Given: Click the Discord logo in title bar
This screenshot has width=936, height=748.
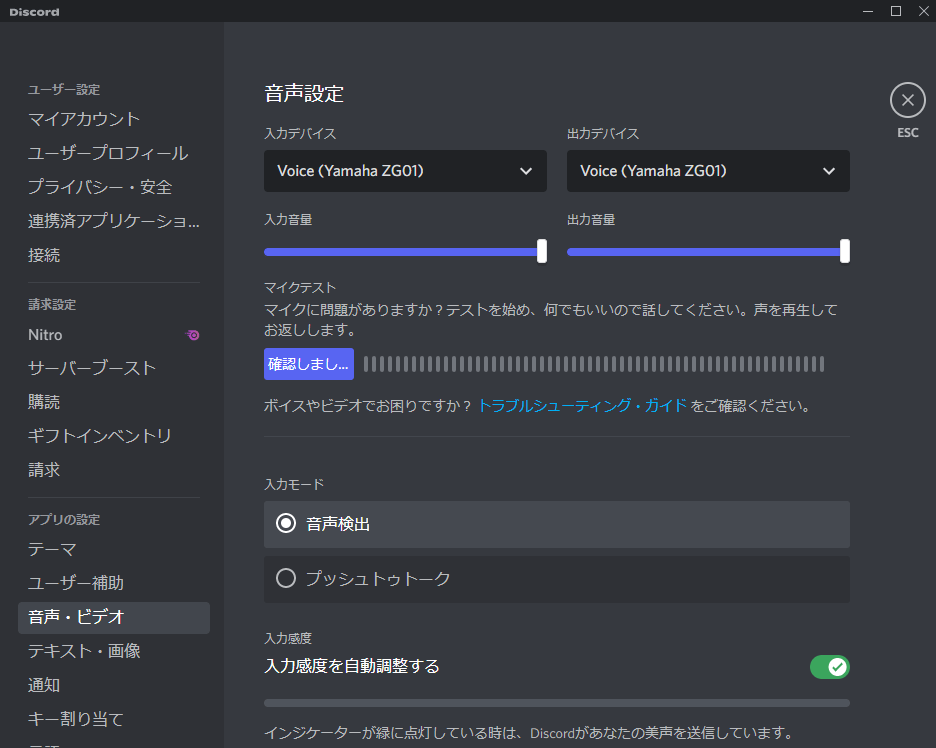Looking at the screenshot, I should pyautogui.click(x=34, y=12).
